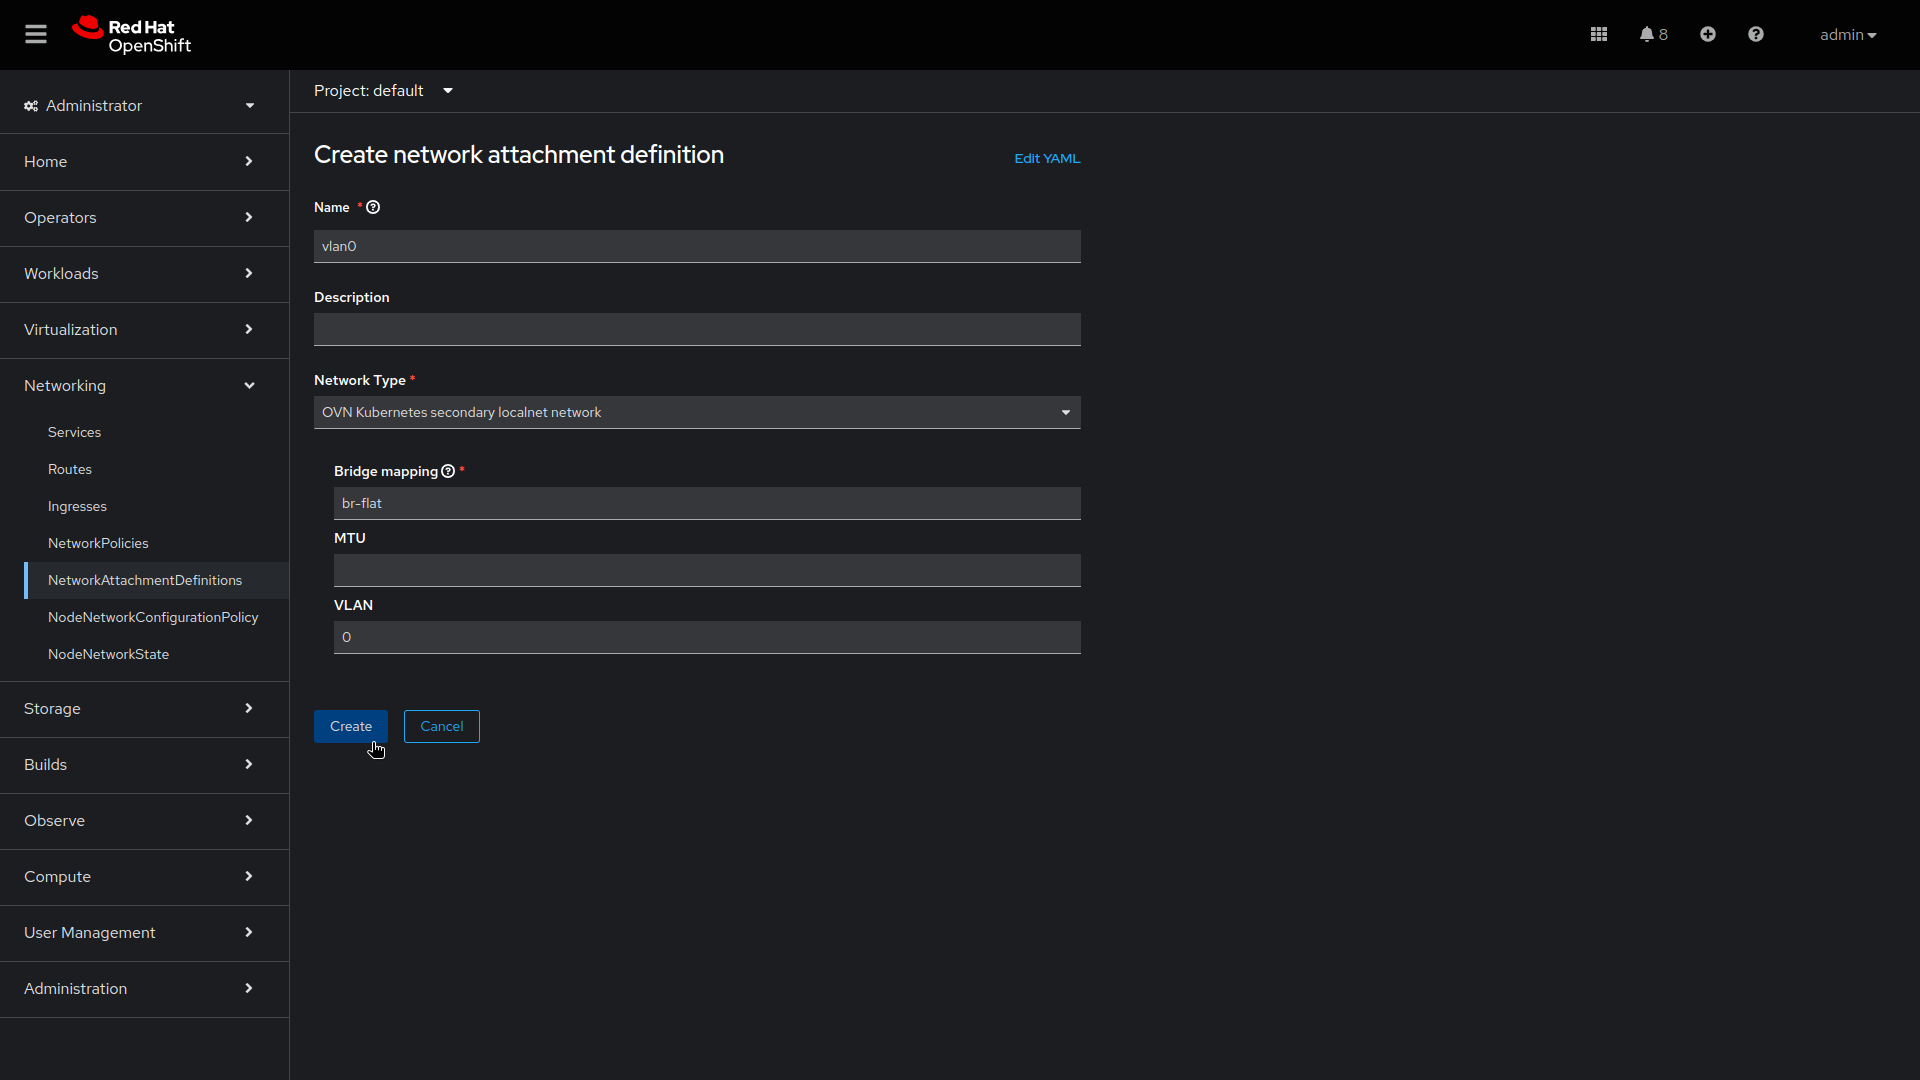1920x1080 pixels.
Task: Open the Services page
Action: tap(74, 432)
